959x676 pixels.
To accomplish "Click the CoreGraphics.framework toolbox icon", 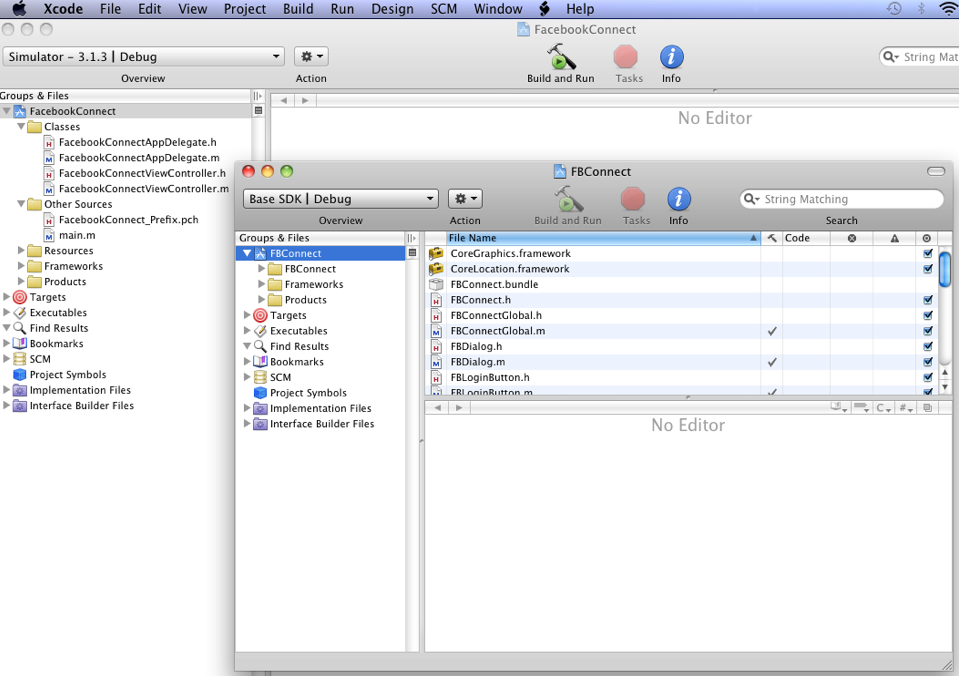I will 436,253.
